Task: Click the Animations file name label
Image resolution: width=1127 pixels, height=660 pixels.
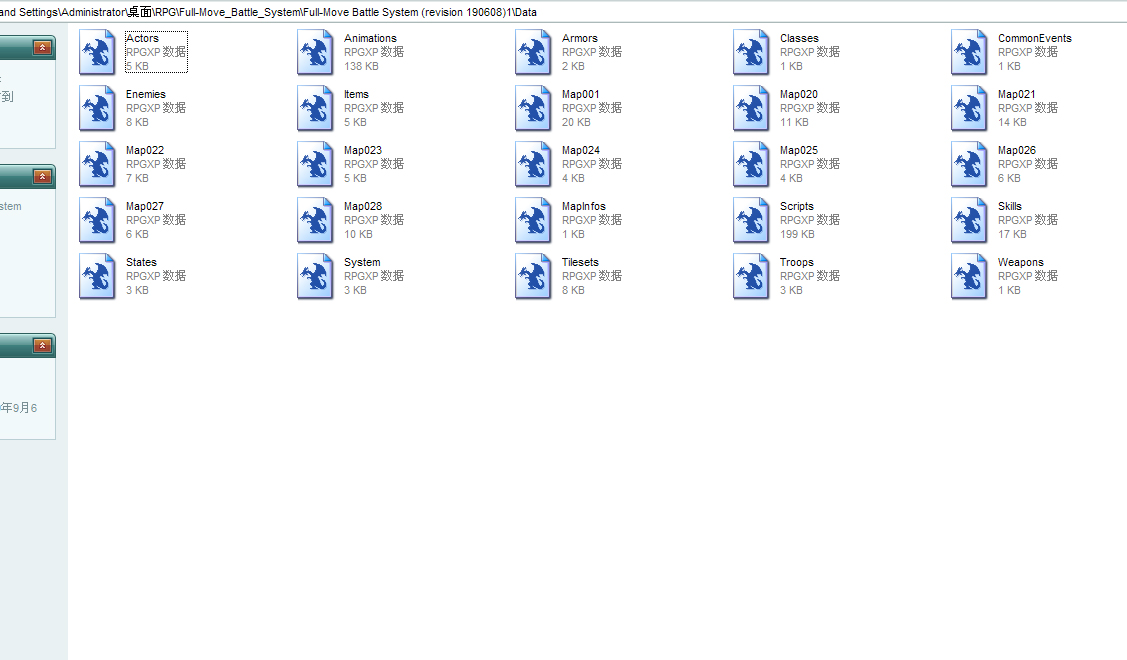Action: (x=370, y=38)
